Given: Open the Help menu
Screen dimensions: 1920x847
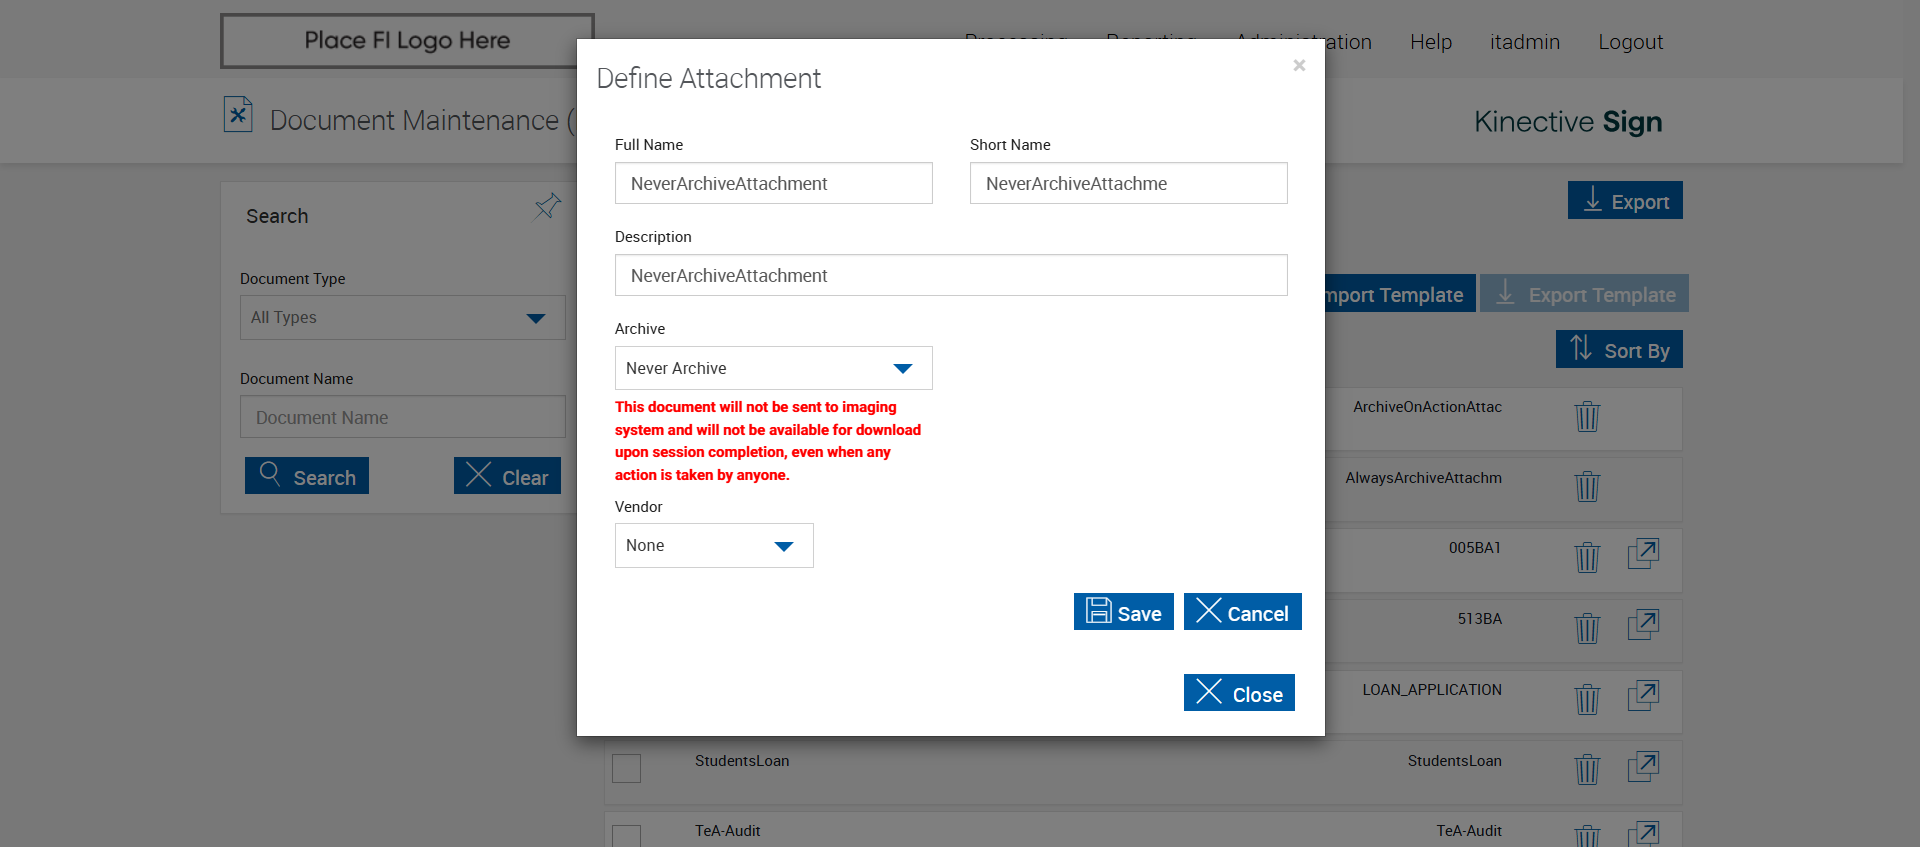Looking at the screenshot, I should tap(1430, 42).
